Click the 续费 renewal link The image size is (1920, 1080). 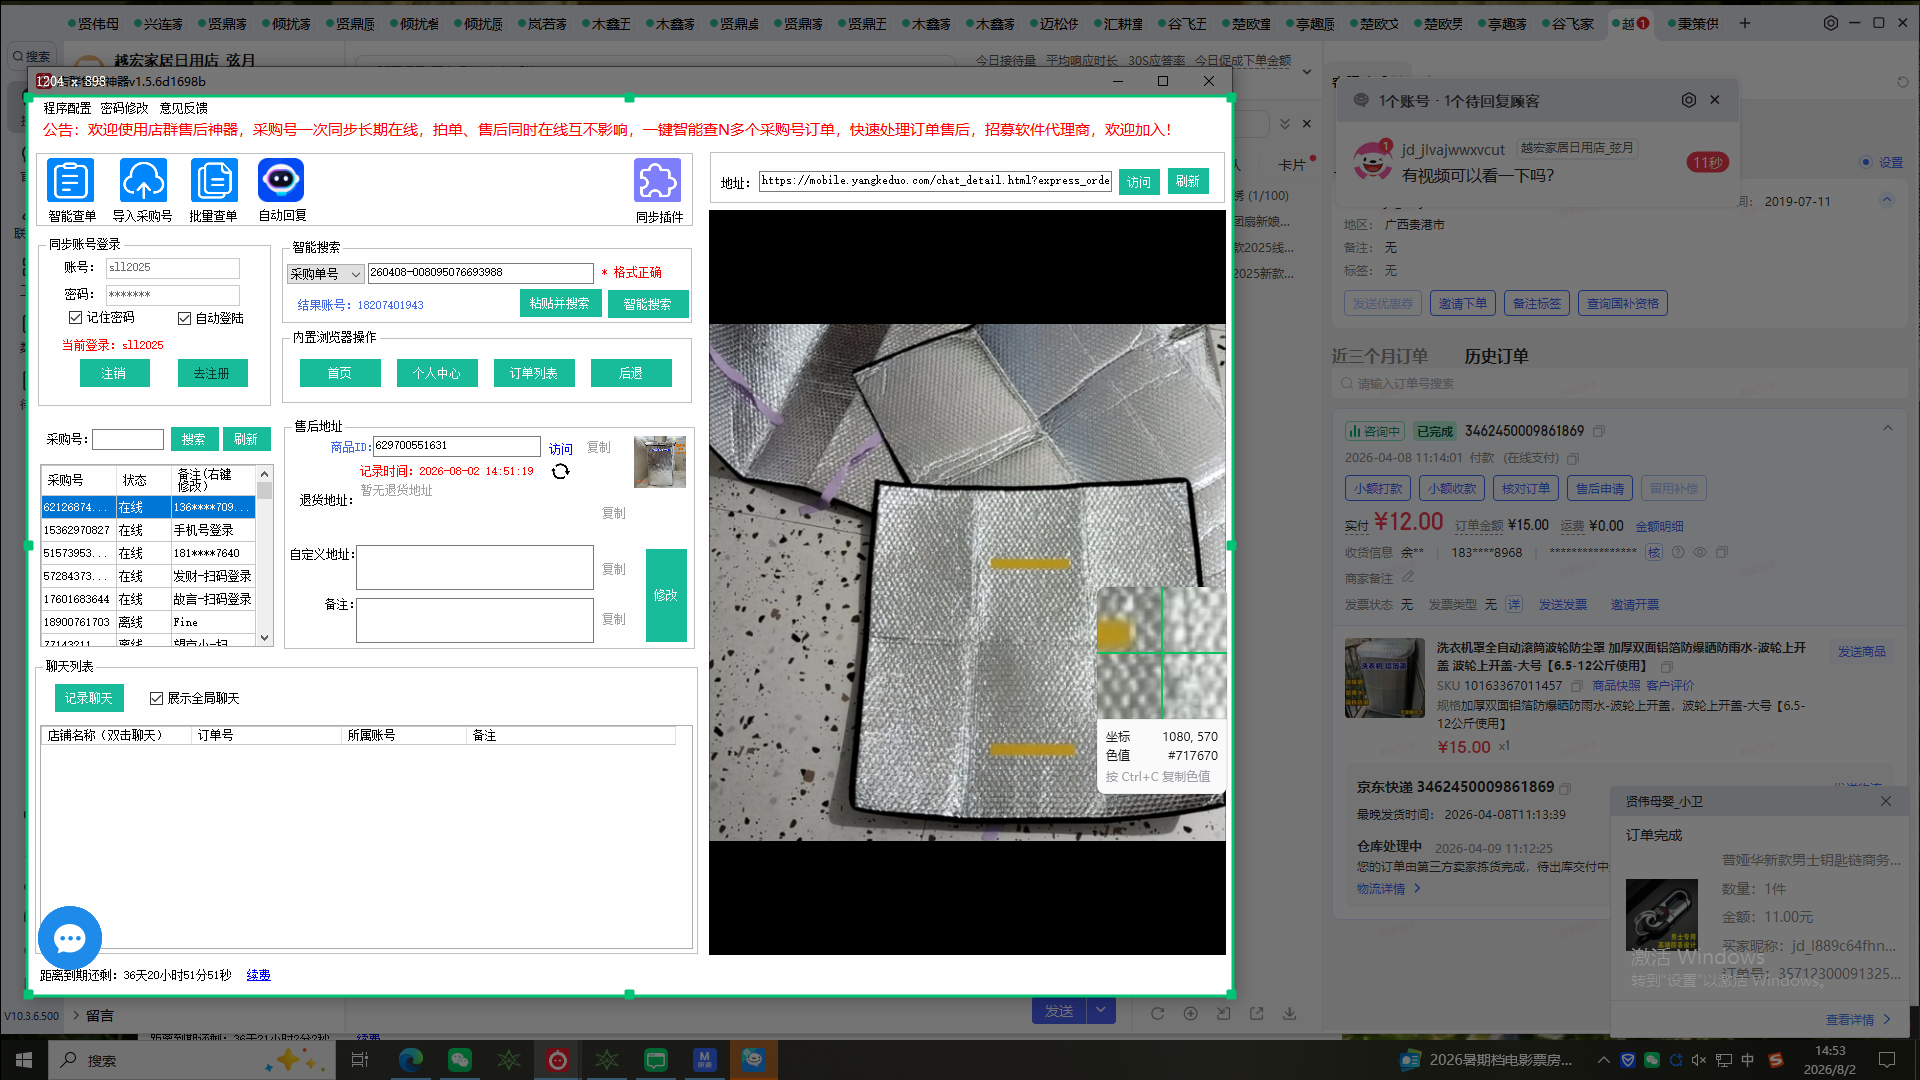tap(258, 975)
